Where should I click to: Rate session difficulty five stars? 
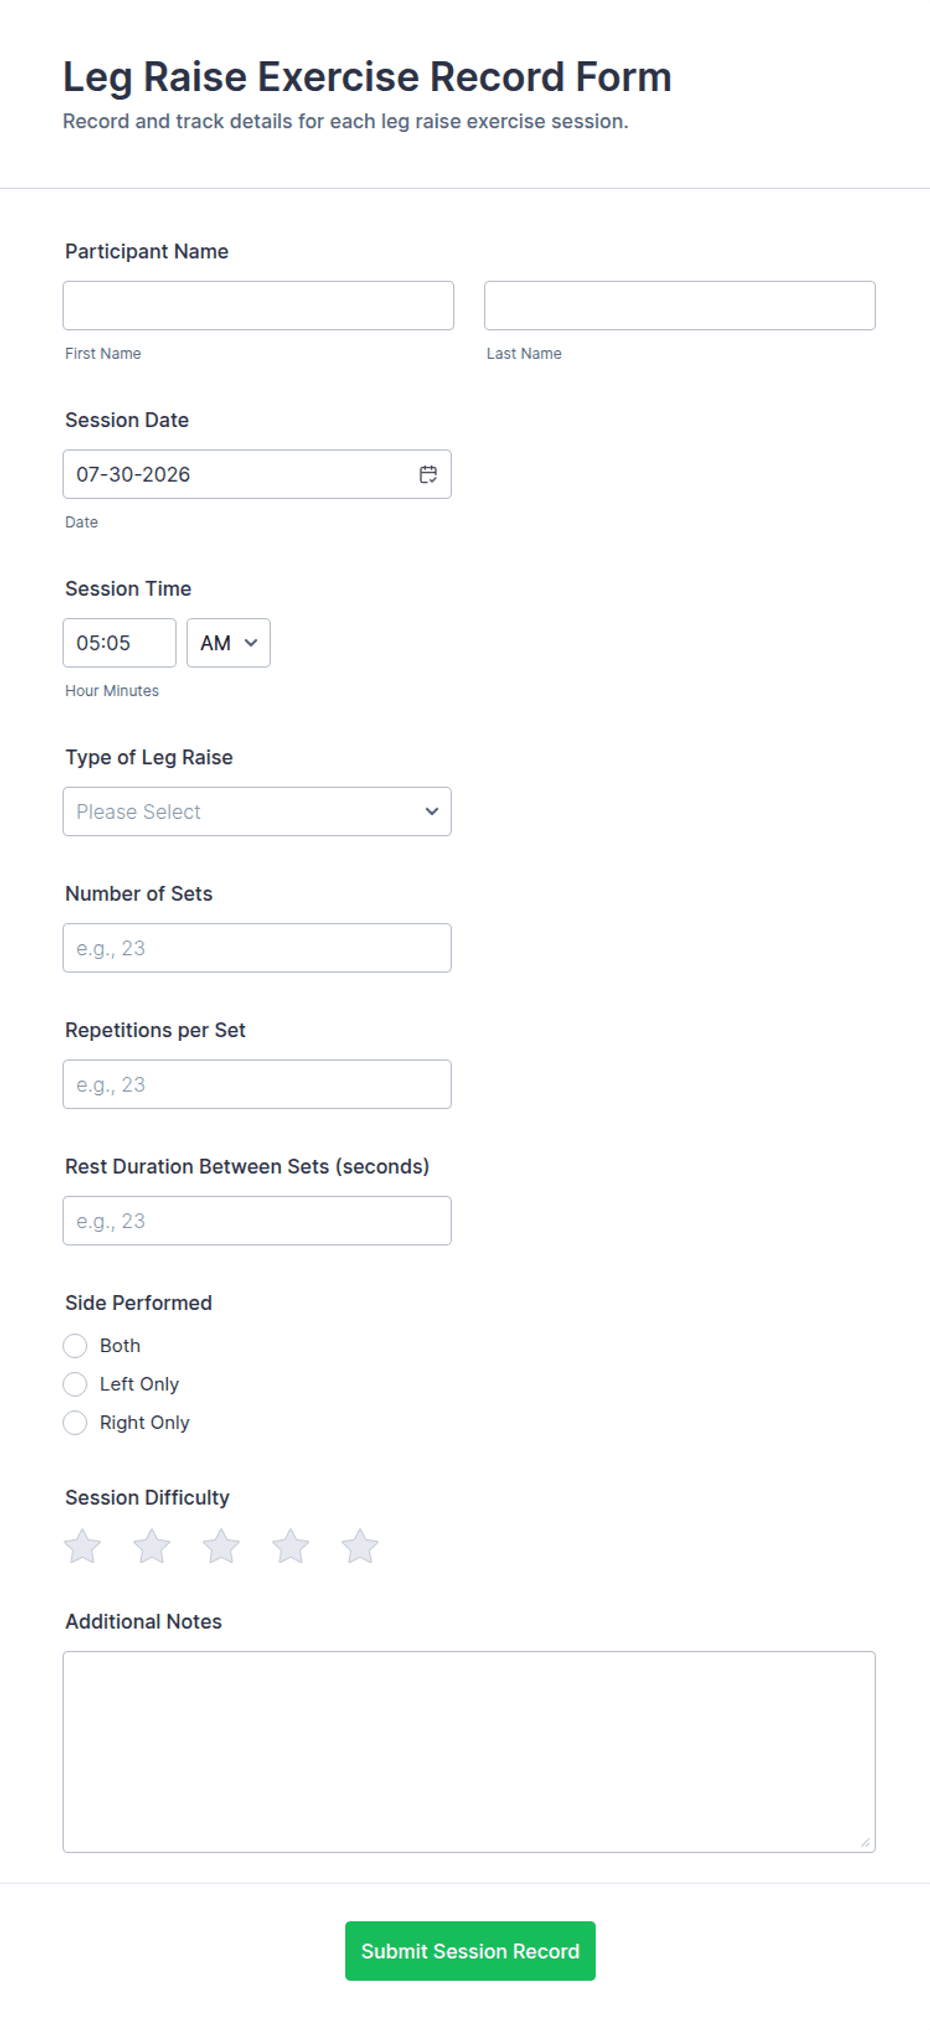(x=360, y=1546)
